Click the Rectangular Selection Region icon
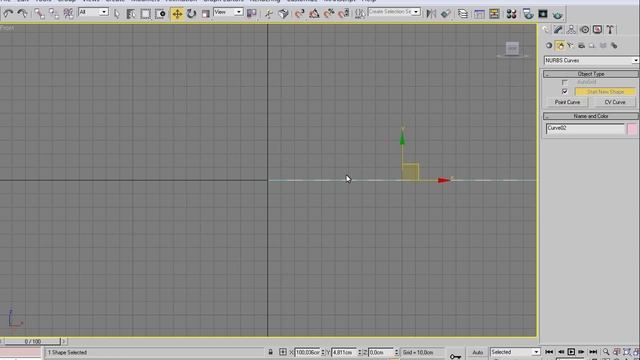 point(145,14)
